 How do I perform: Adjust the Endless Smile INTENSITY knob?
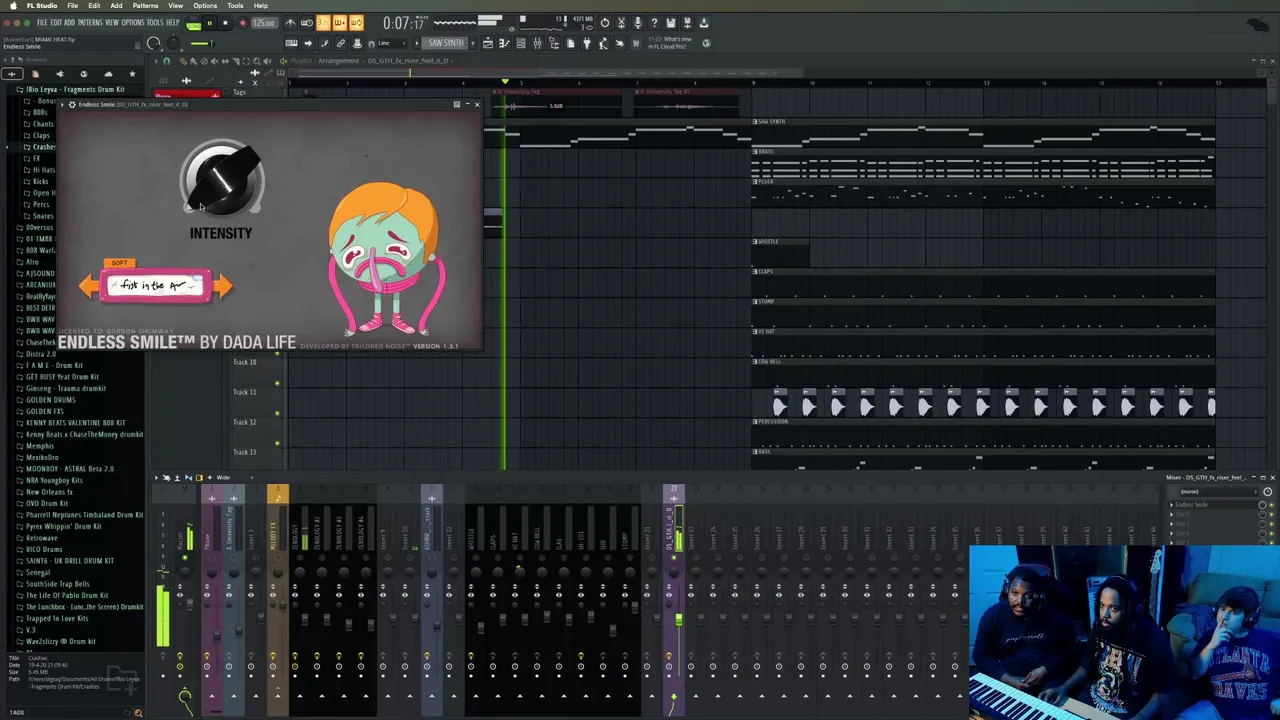[x=221, y=180]
